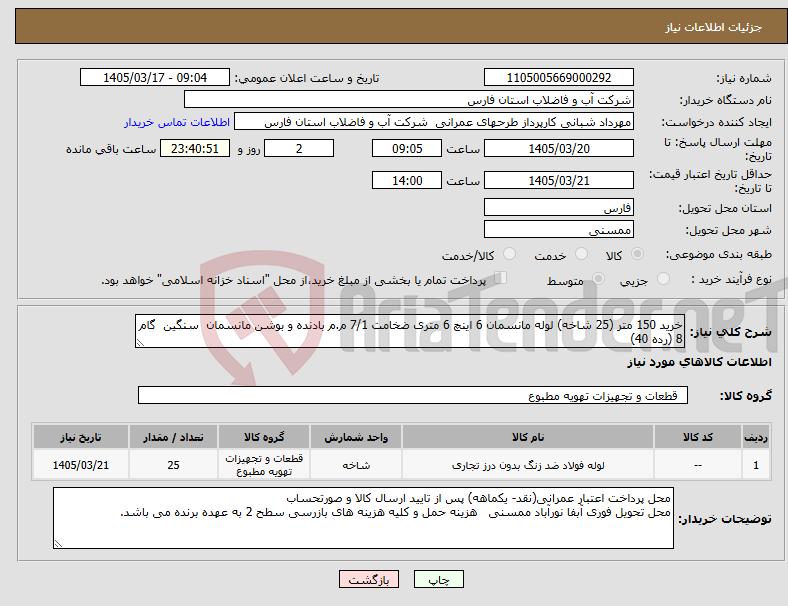Click the need number field 1105005669000292

point(559,78)
